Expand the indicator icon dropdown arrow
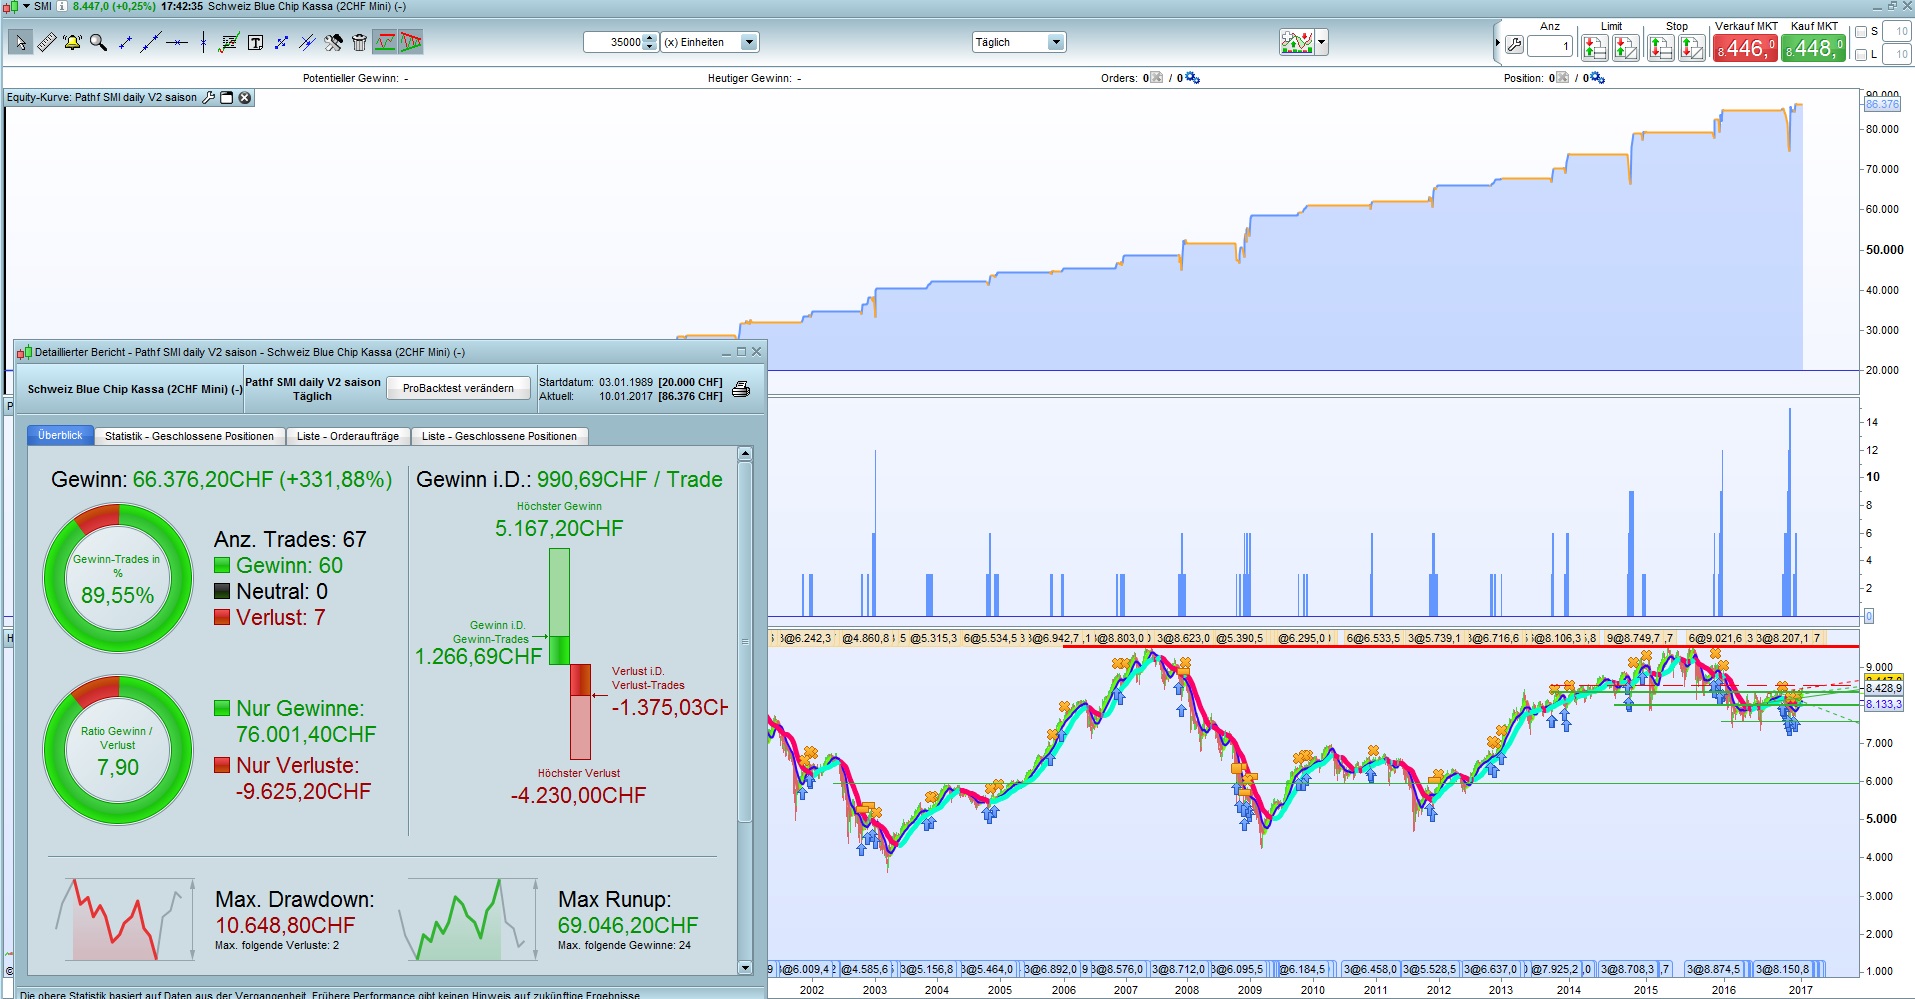Image resolution: width=1915 pixels, height=999 pixels. [1322, 42]
